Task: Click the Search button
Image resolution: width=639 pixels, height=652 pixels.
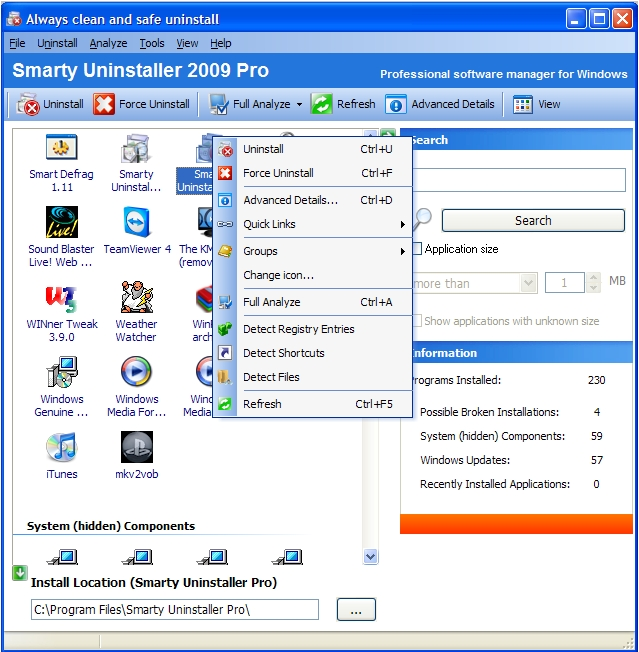Action: 533,220
